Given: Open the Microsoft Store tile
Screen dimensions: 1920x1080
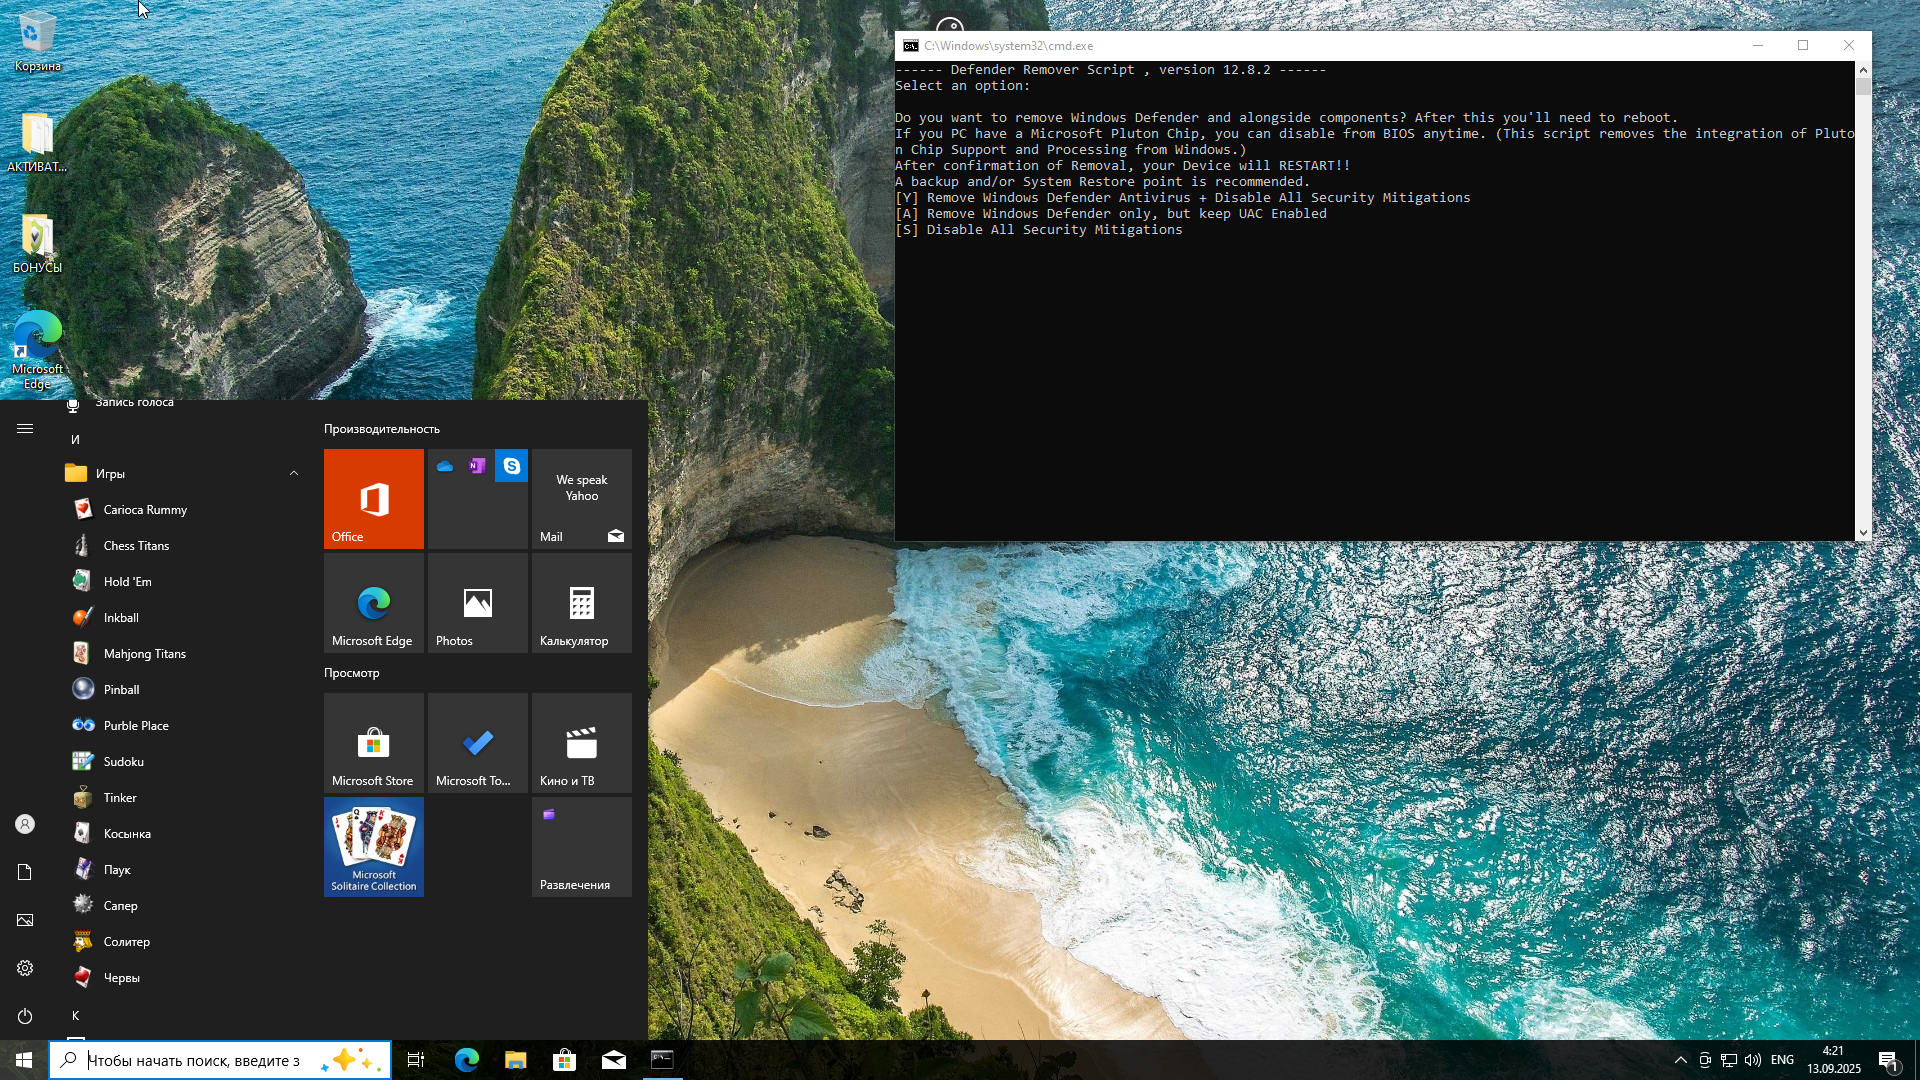Looking at the screenshot, I should [x=373, y=742].
